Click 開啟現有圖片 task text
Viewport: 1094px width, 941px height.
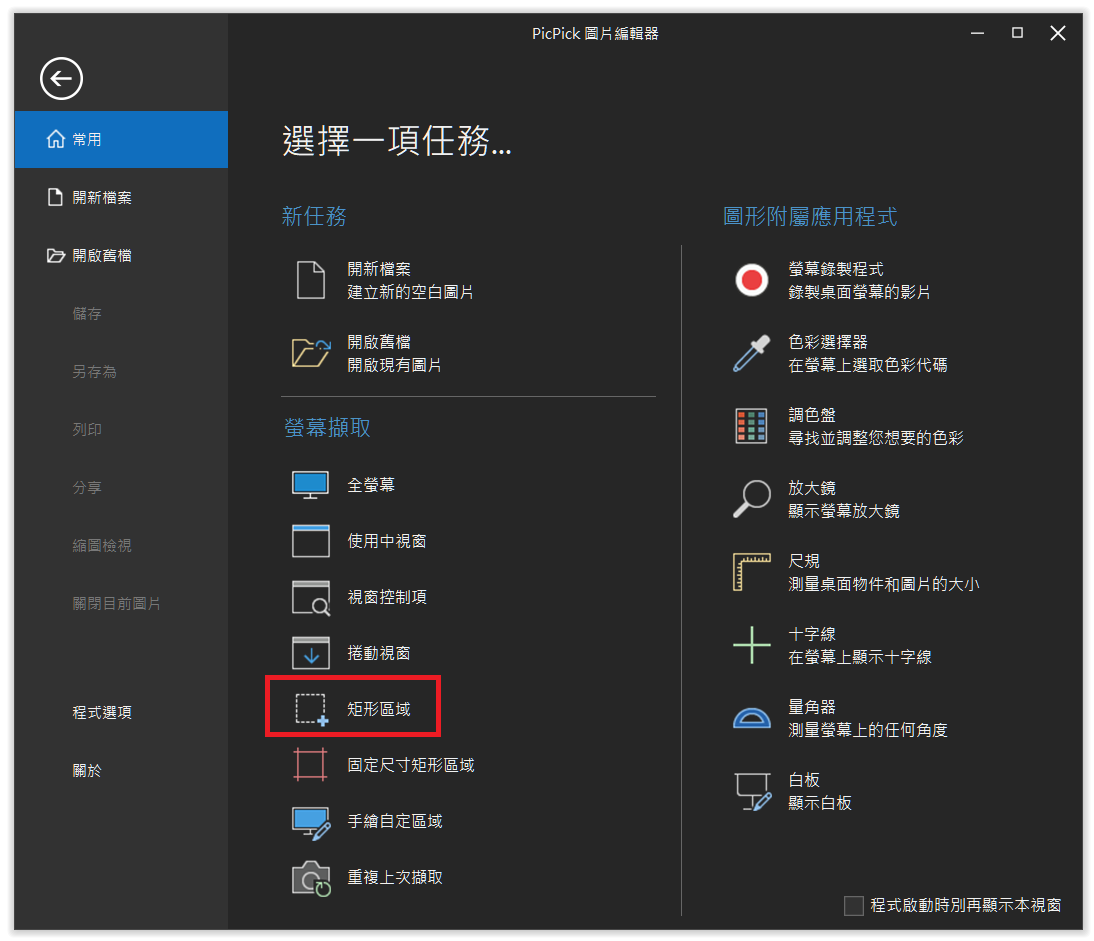pyautogui.click(x=394, y=365)
